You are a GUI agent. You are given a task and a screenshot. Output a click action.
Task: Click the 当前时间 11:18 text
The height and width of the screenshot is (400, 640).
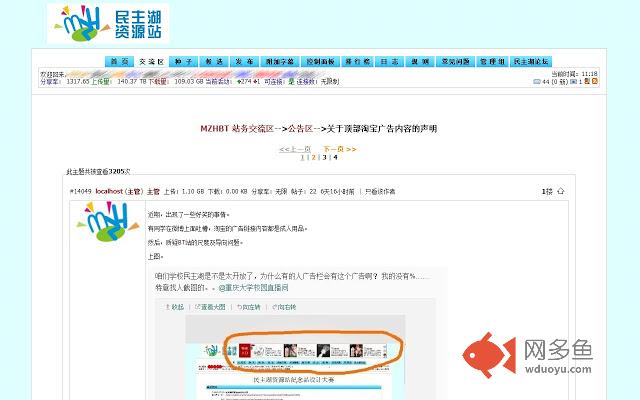coord(574,74)
